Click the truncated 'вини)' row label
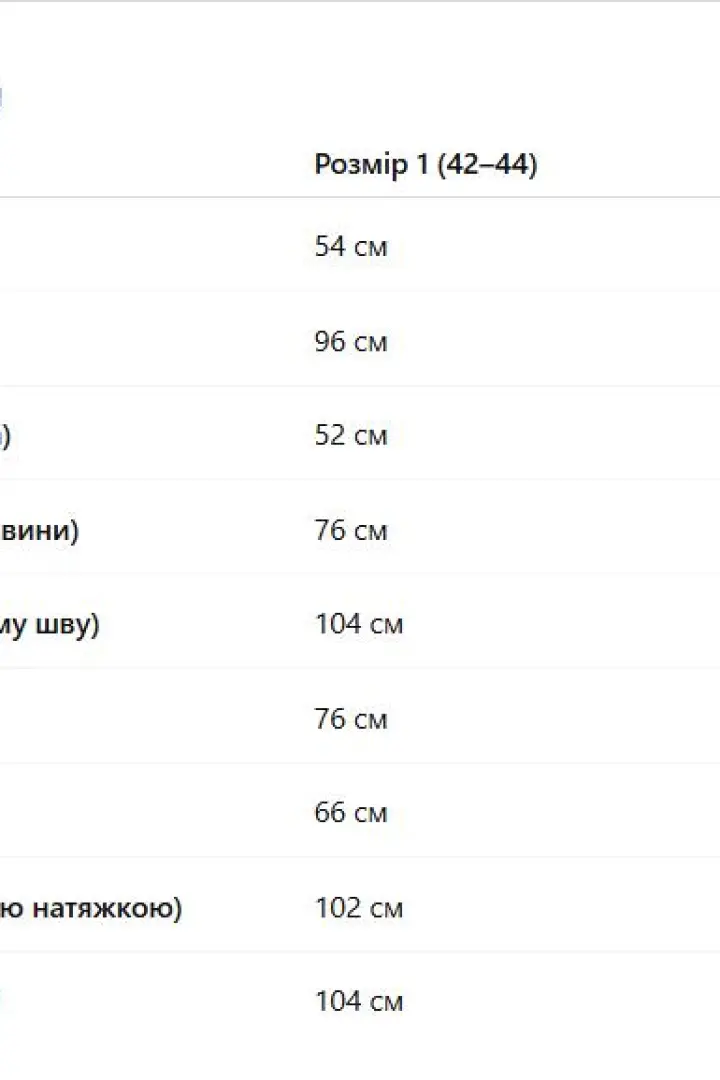The width and height of the screenshot is (720, 1080). [39, 530]
